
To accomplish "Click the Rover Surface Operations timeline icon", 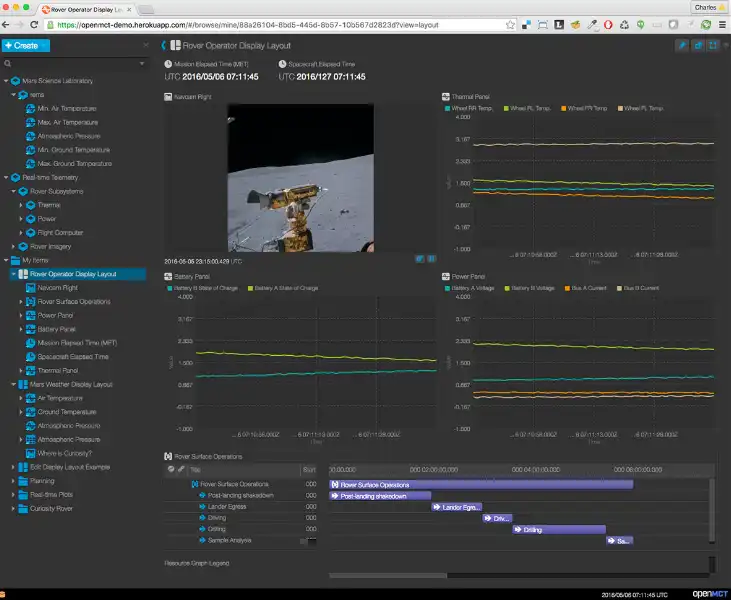I will (x=167, y=456).
